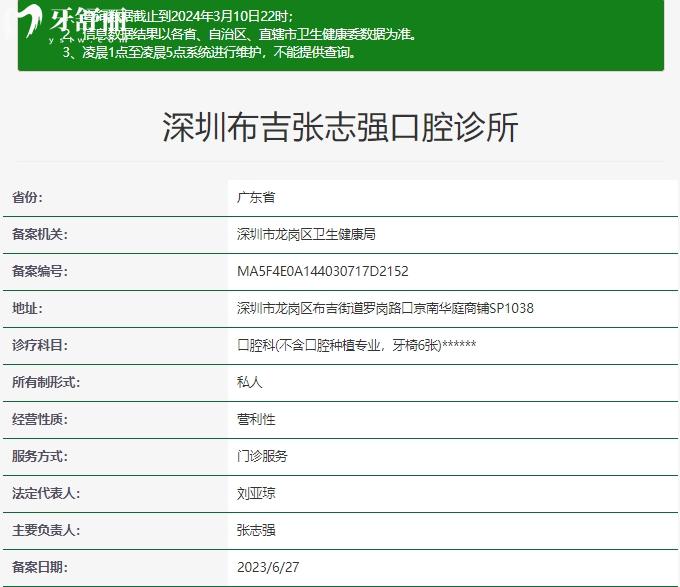The image size is (680, 587).
Task: Select the value 门诊服务
Action: (262, 456)
